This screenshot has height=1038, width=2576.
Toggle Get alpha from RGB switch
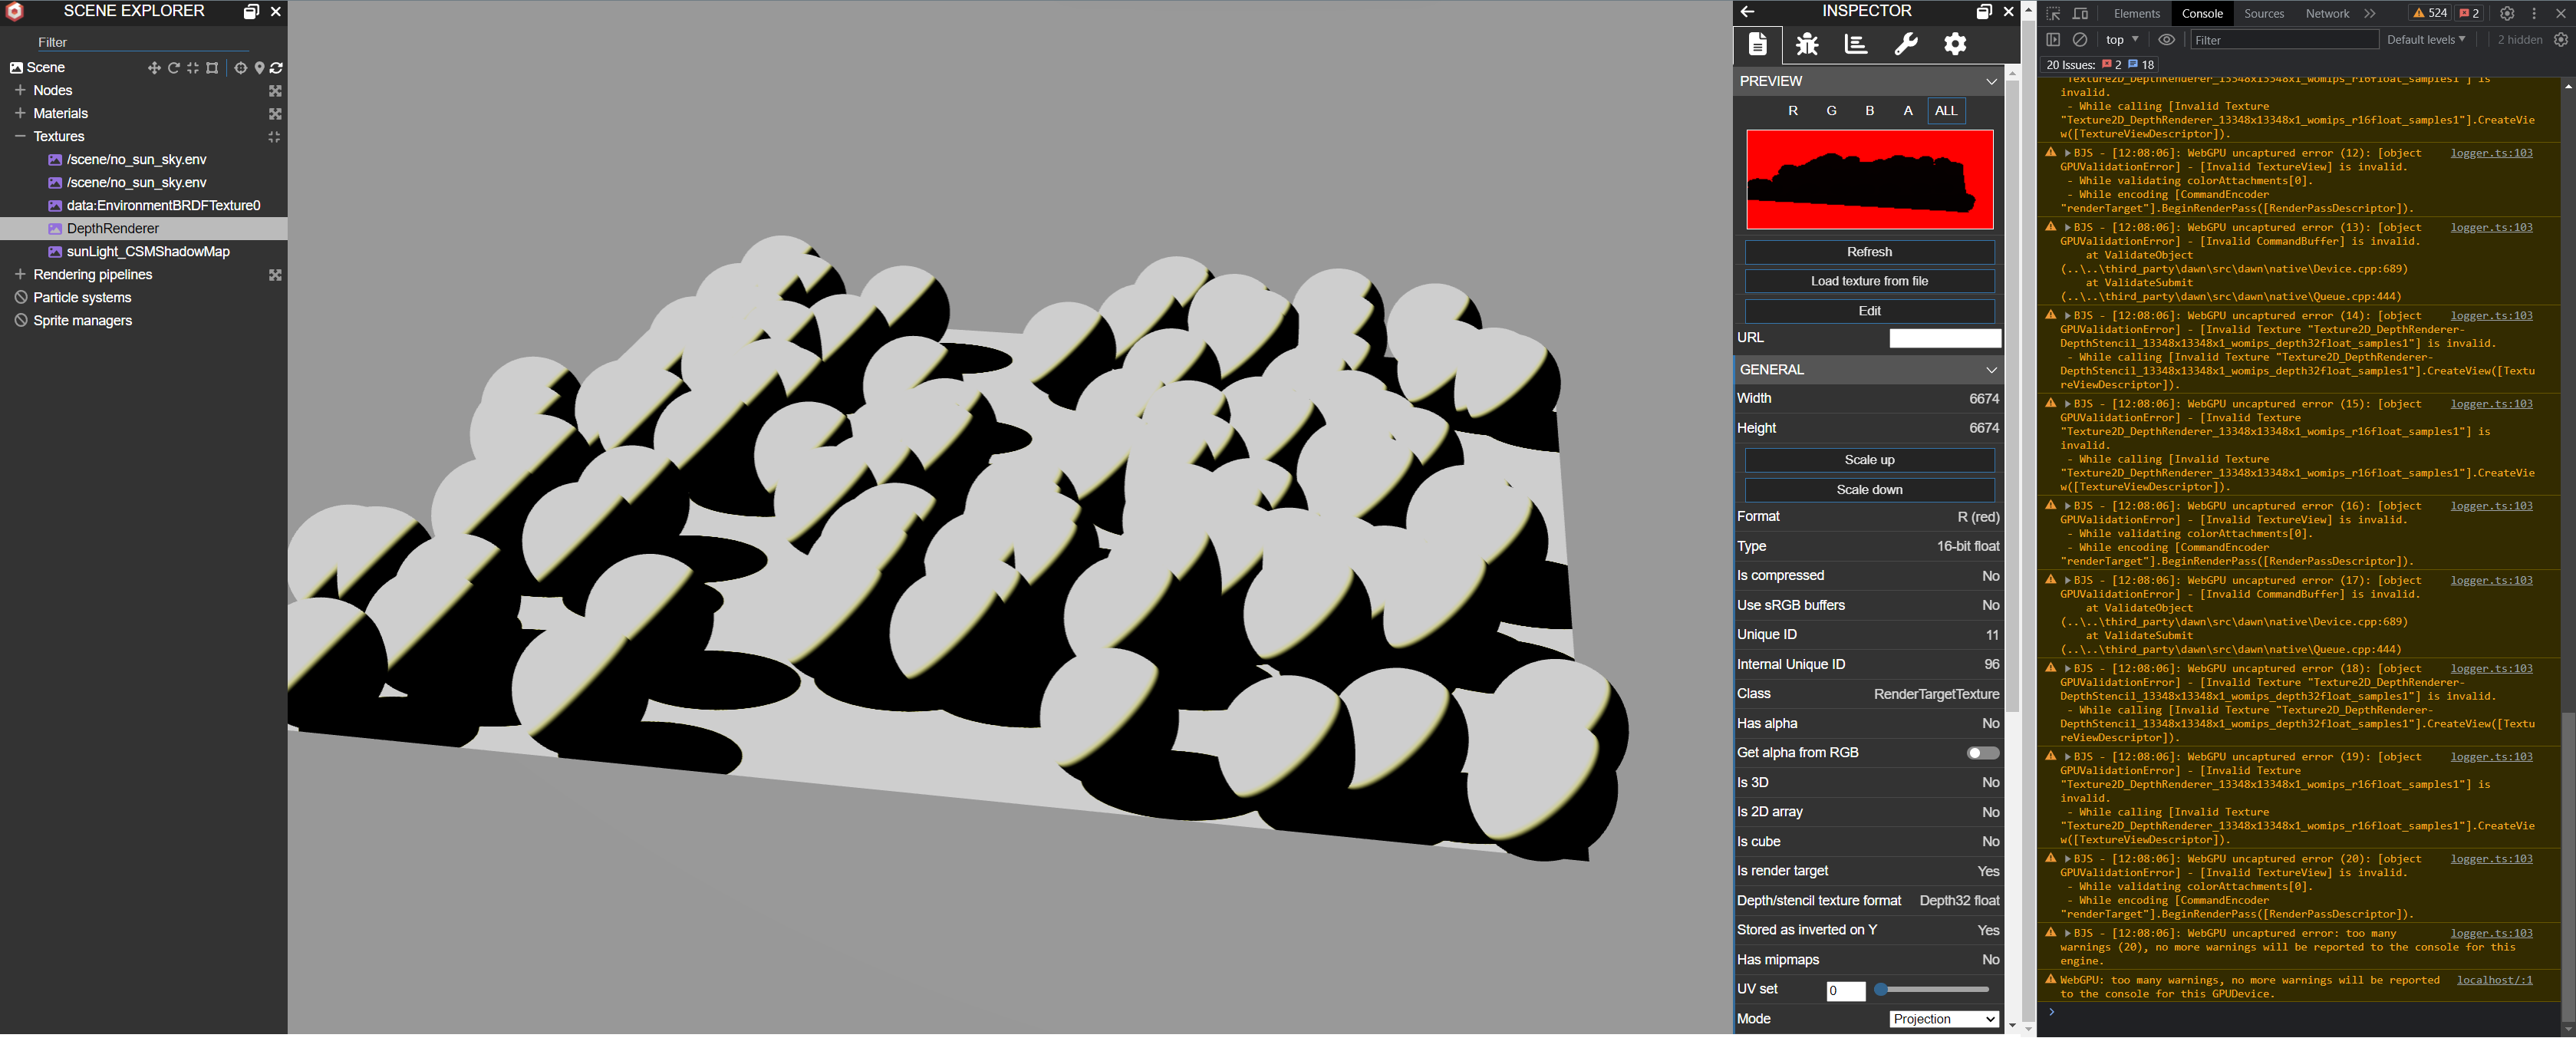coord(1982,753)
